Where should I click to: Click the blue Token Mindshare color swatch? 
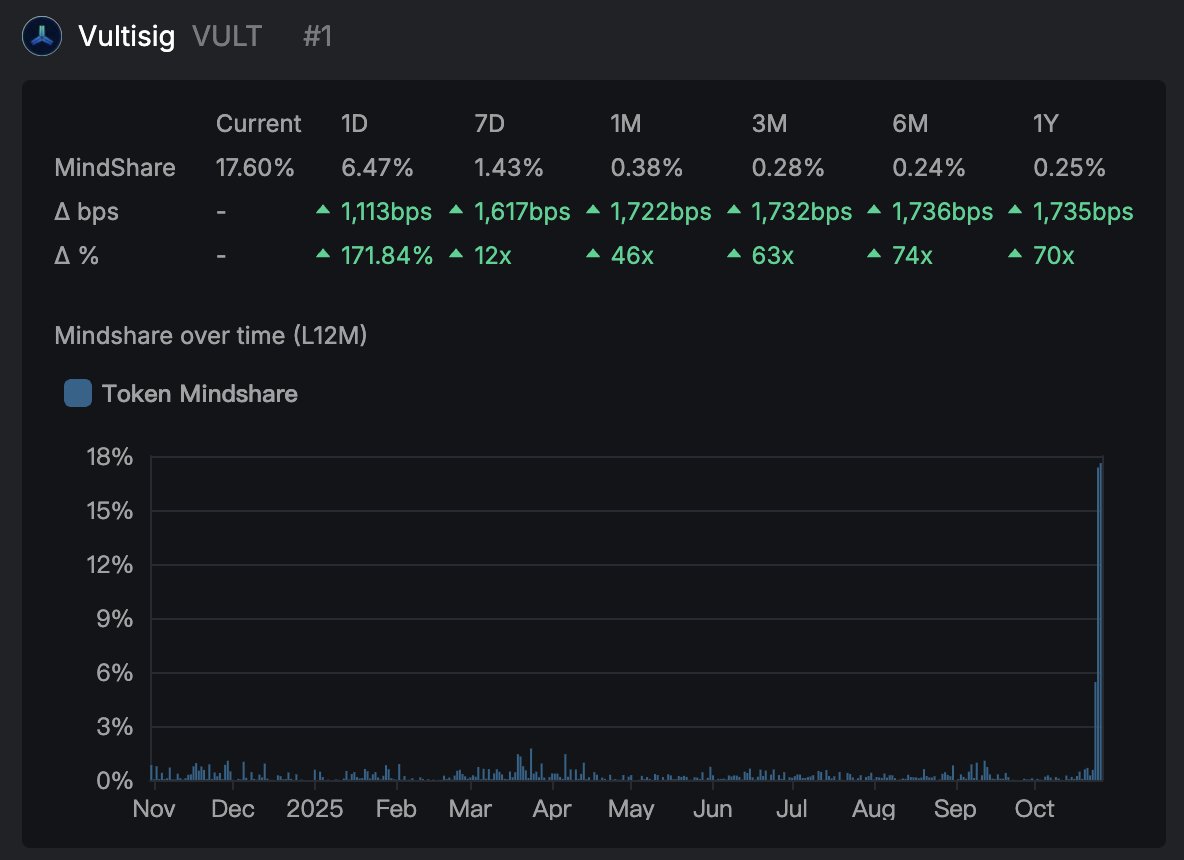pos(78,394)
